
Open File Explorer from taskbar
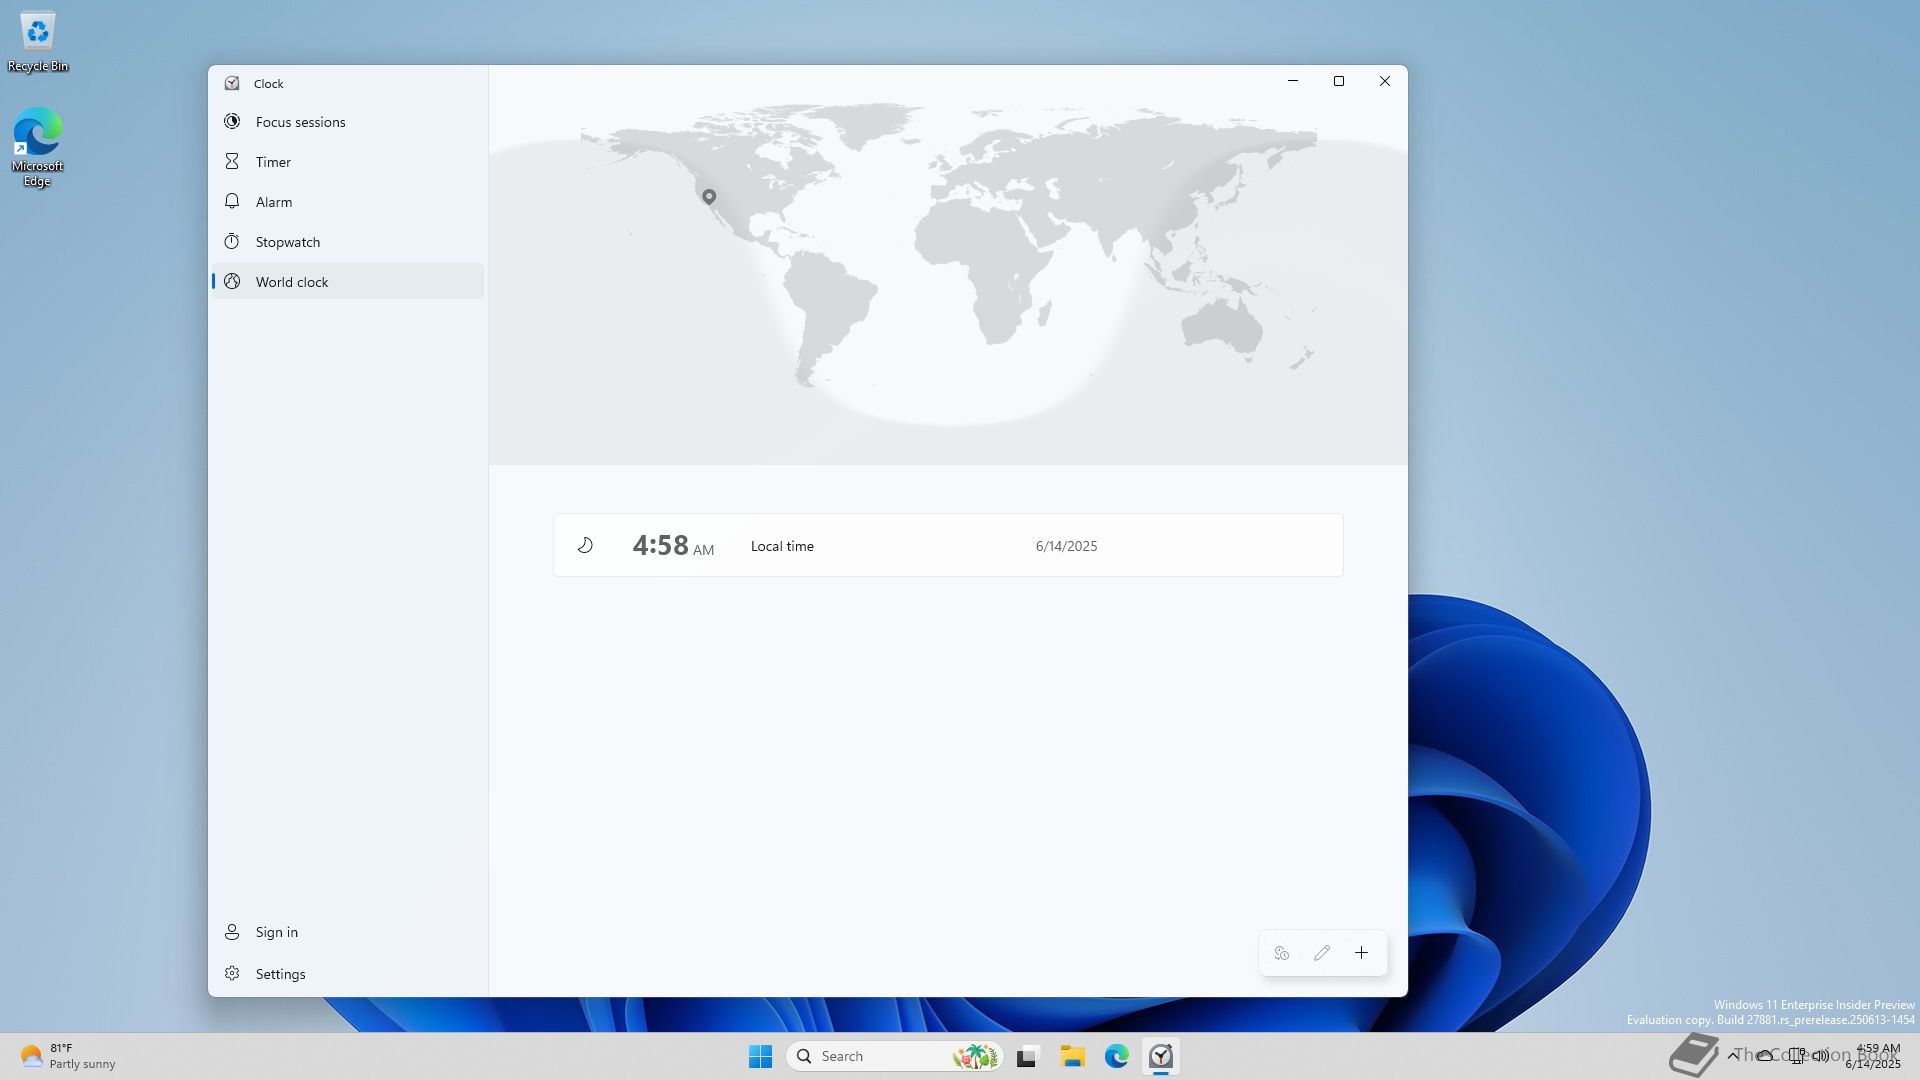(x=1072, y=1056)
